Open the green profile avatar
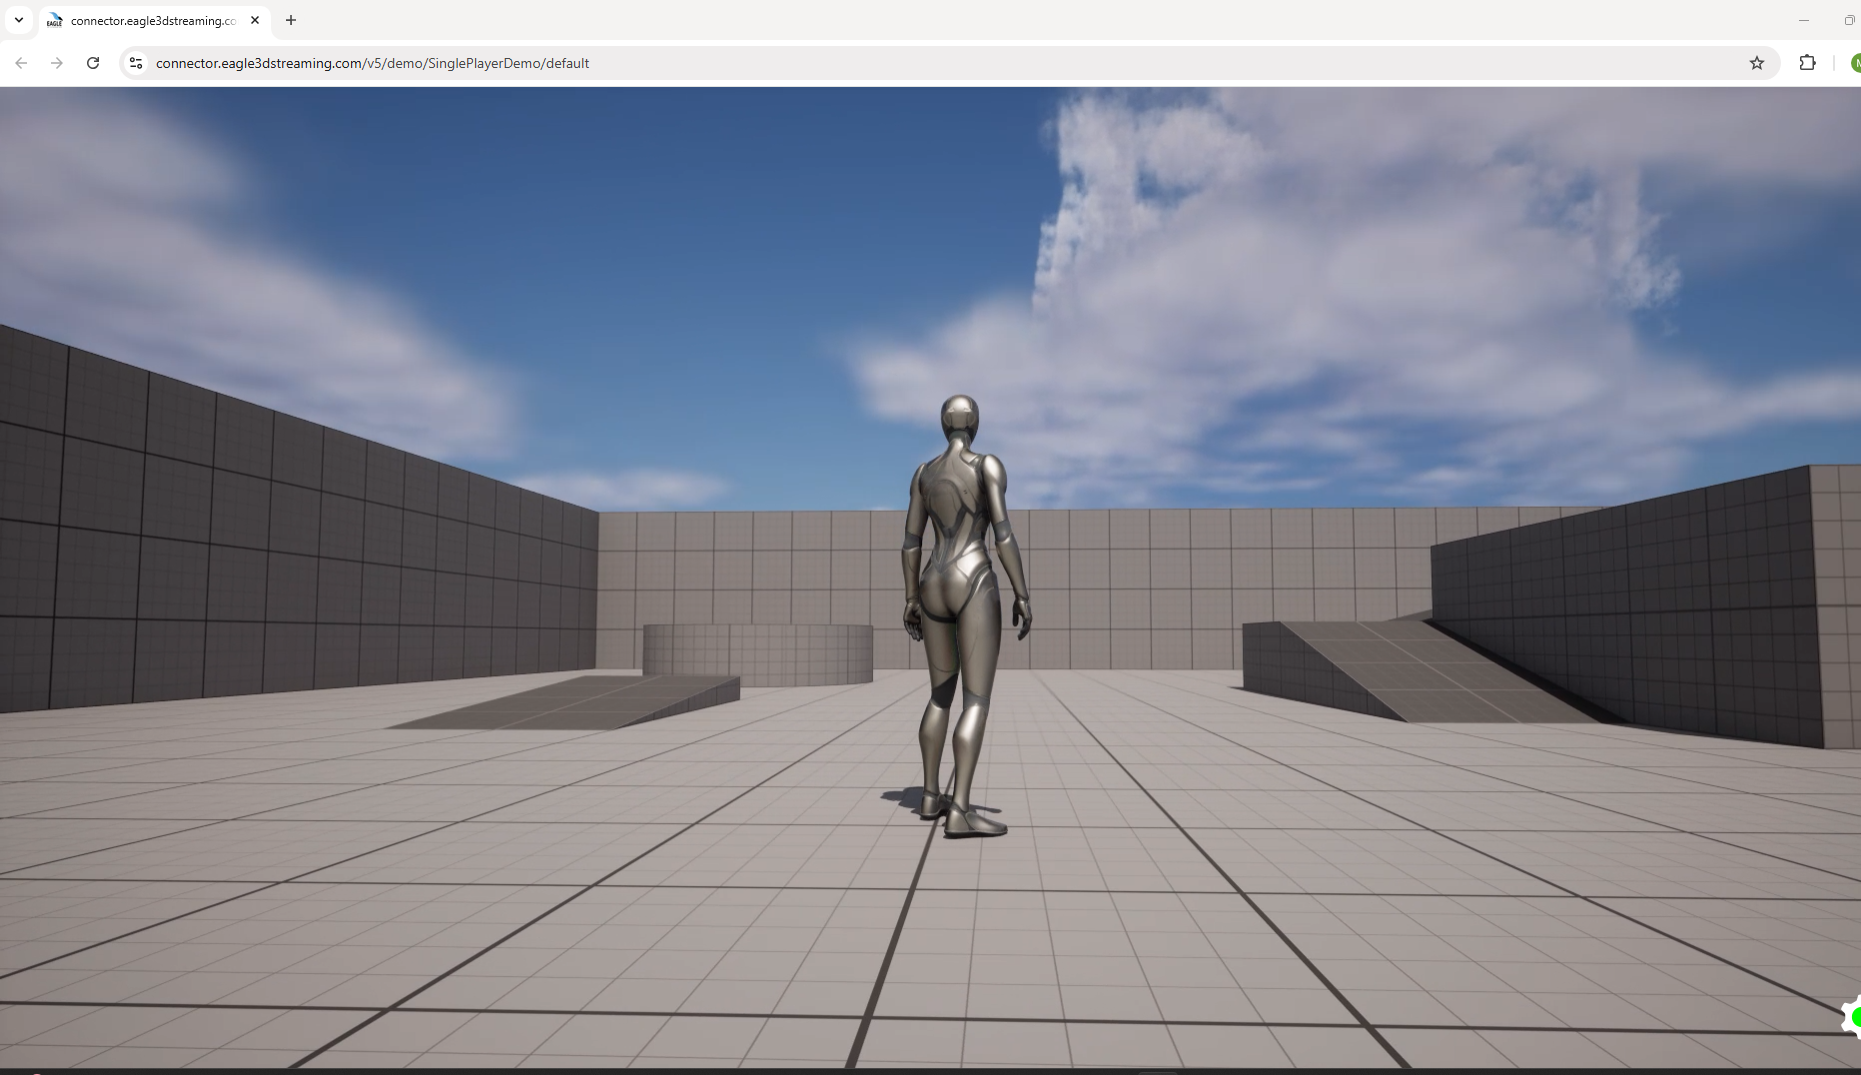Viewport: 1861px width, 1075px height. [x=1854, y=63]
